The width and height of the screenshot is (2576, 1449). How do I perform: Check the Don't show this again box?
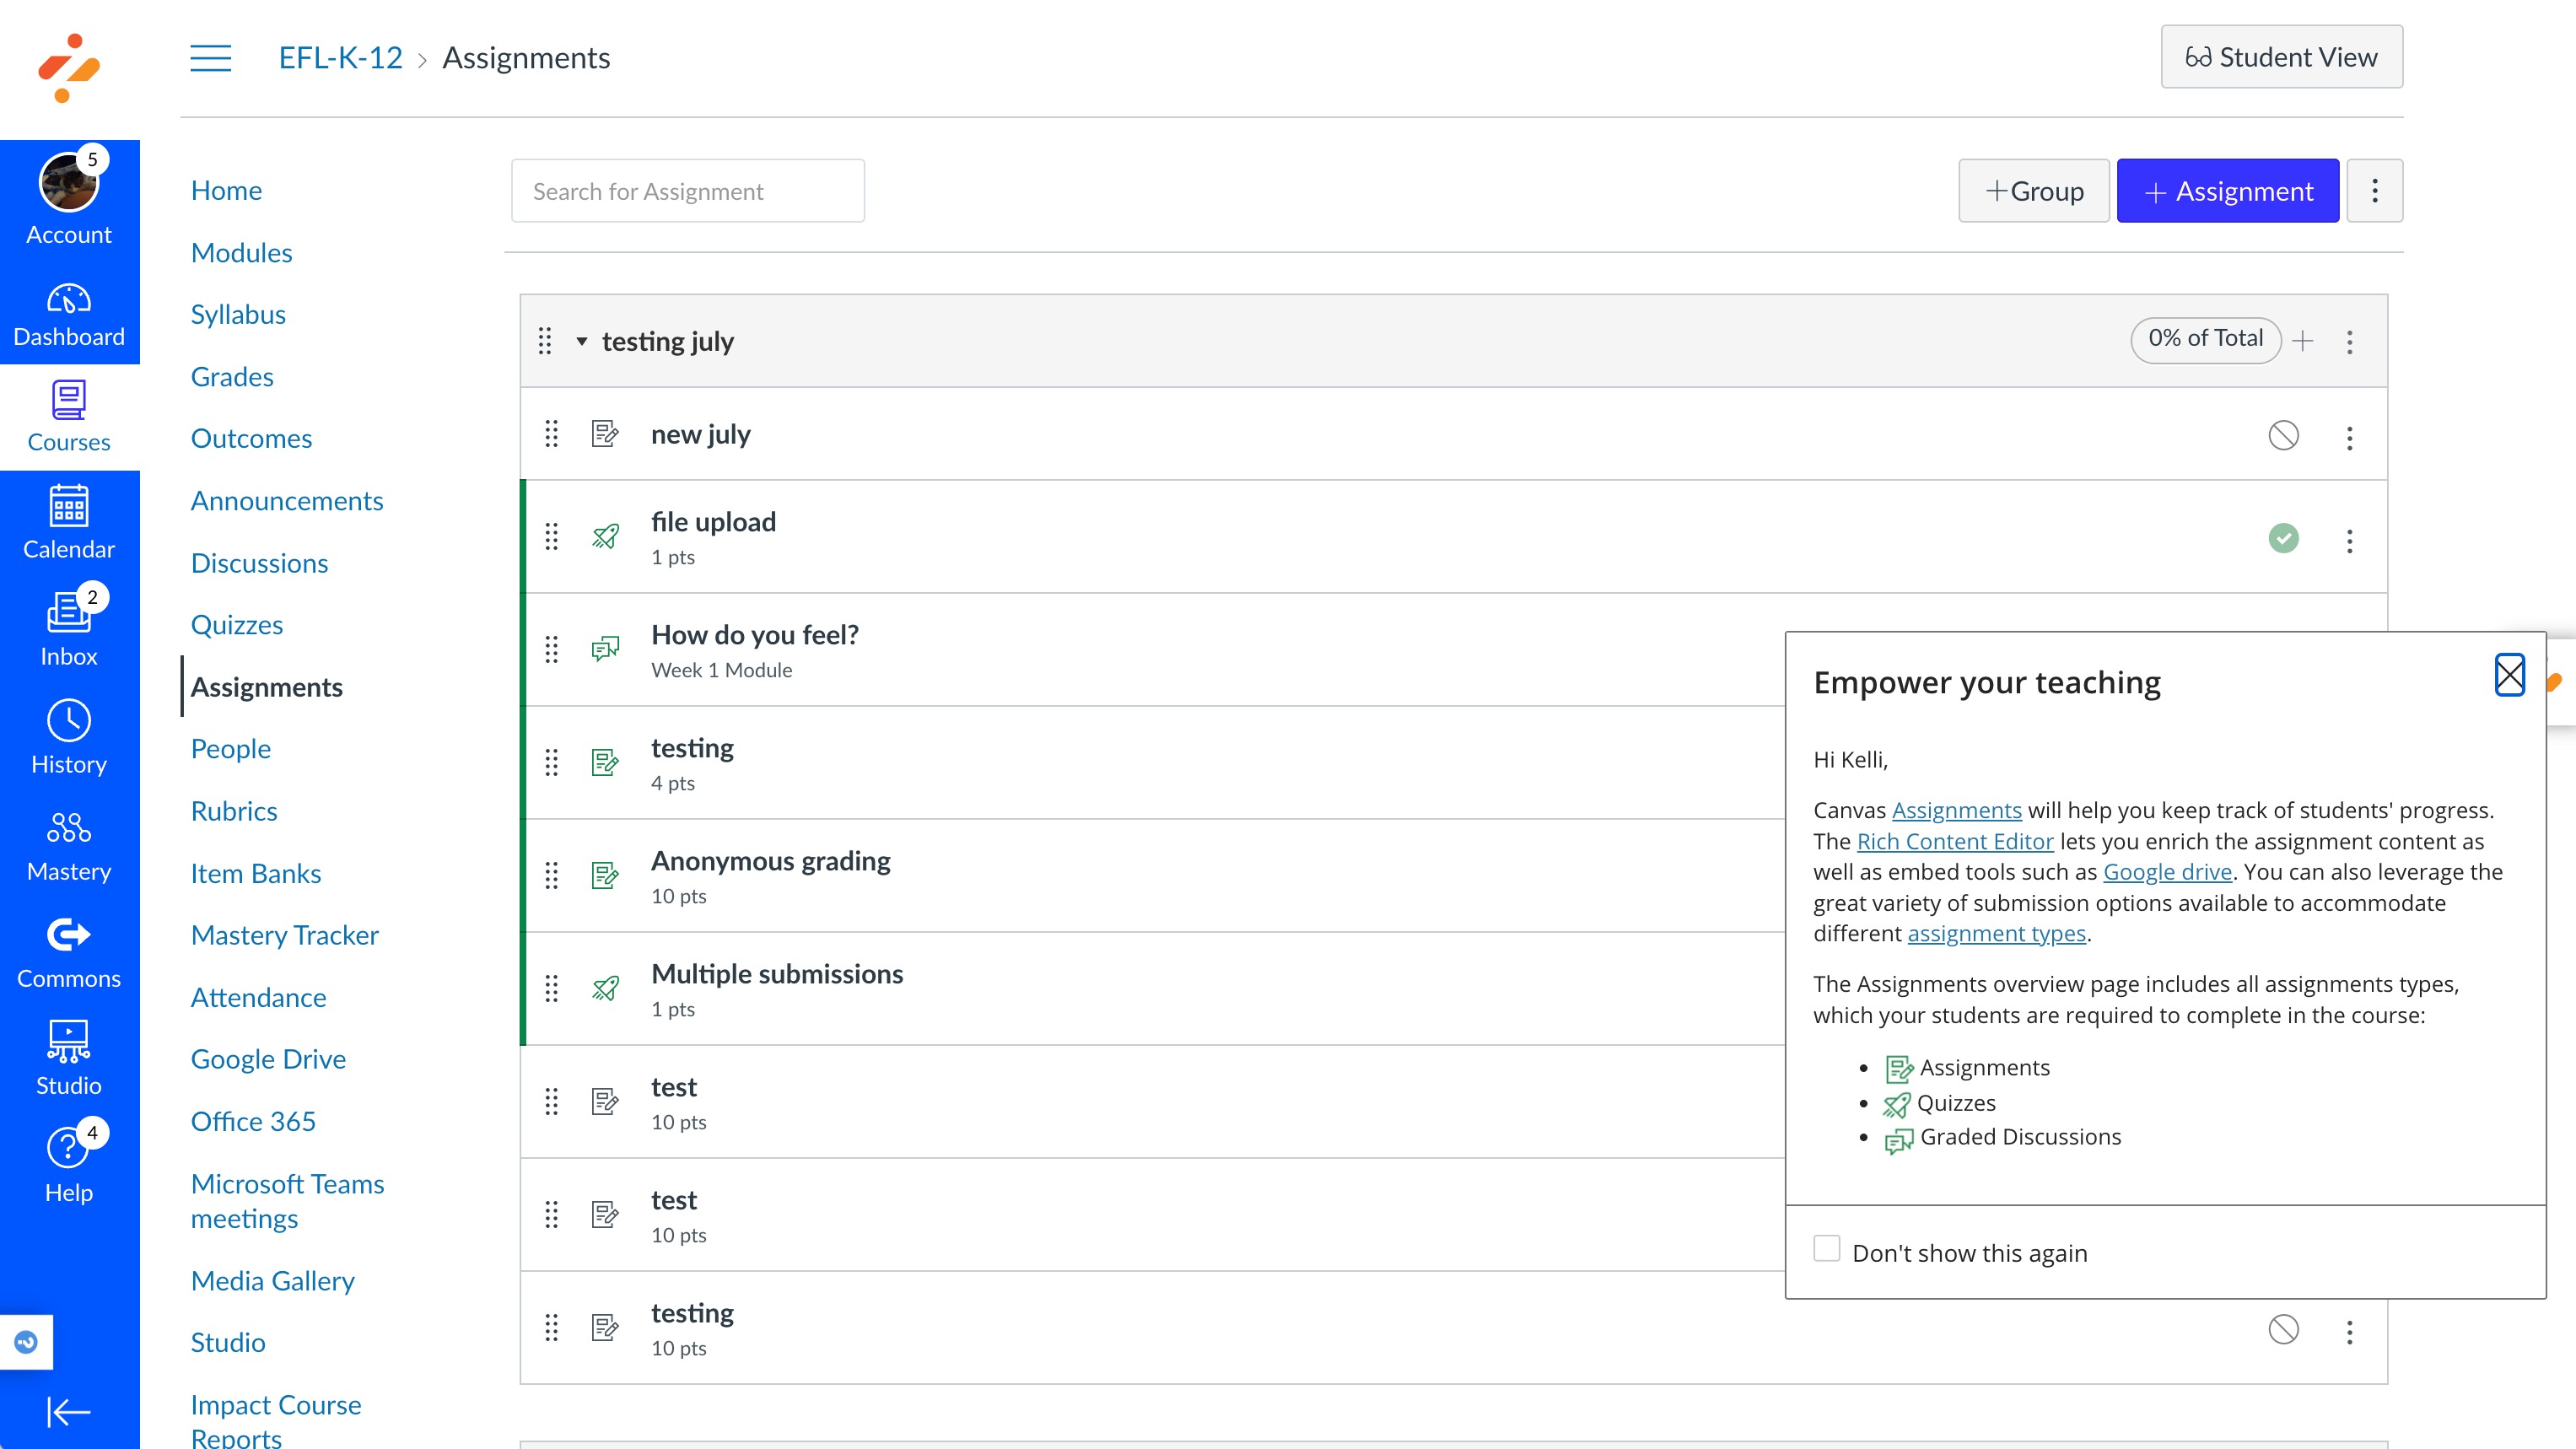(1826, 1248)
